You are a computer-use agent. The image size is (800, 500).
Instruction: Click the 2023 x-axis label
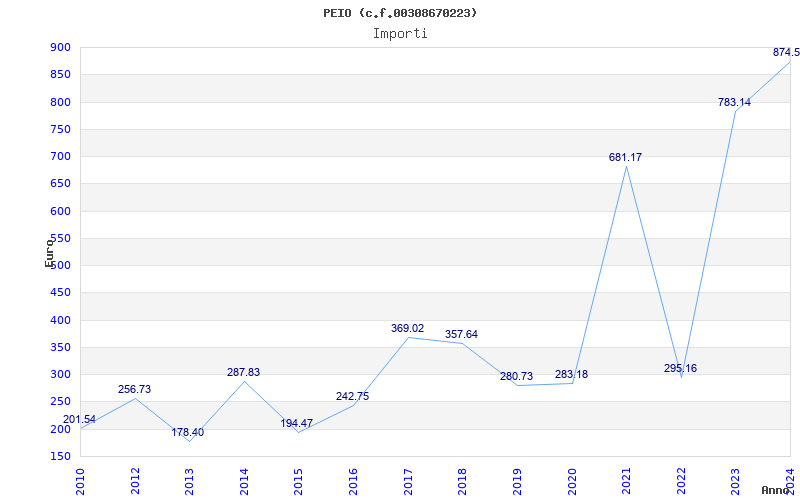point(735,482)
